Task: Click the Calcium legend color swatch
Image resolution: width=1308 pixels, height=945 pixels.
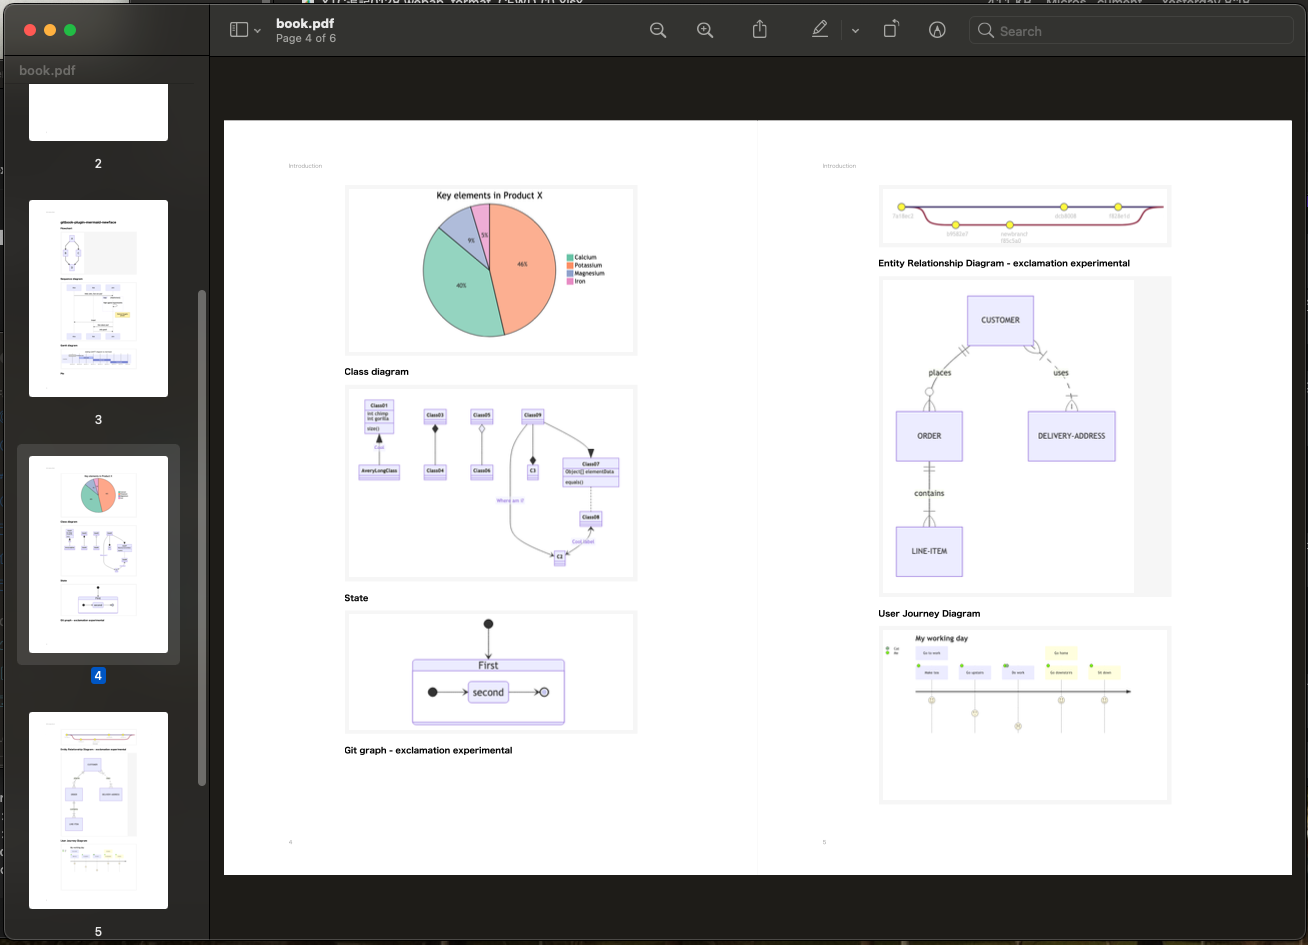Action: 570,257
